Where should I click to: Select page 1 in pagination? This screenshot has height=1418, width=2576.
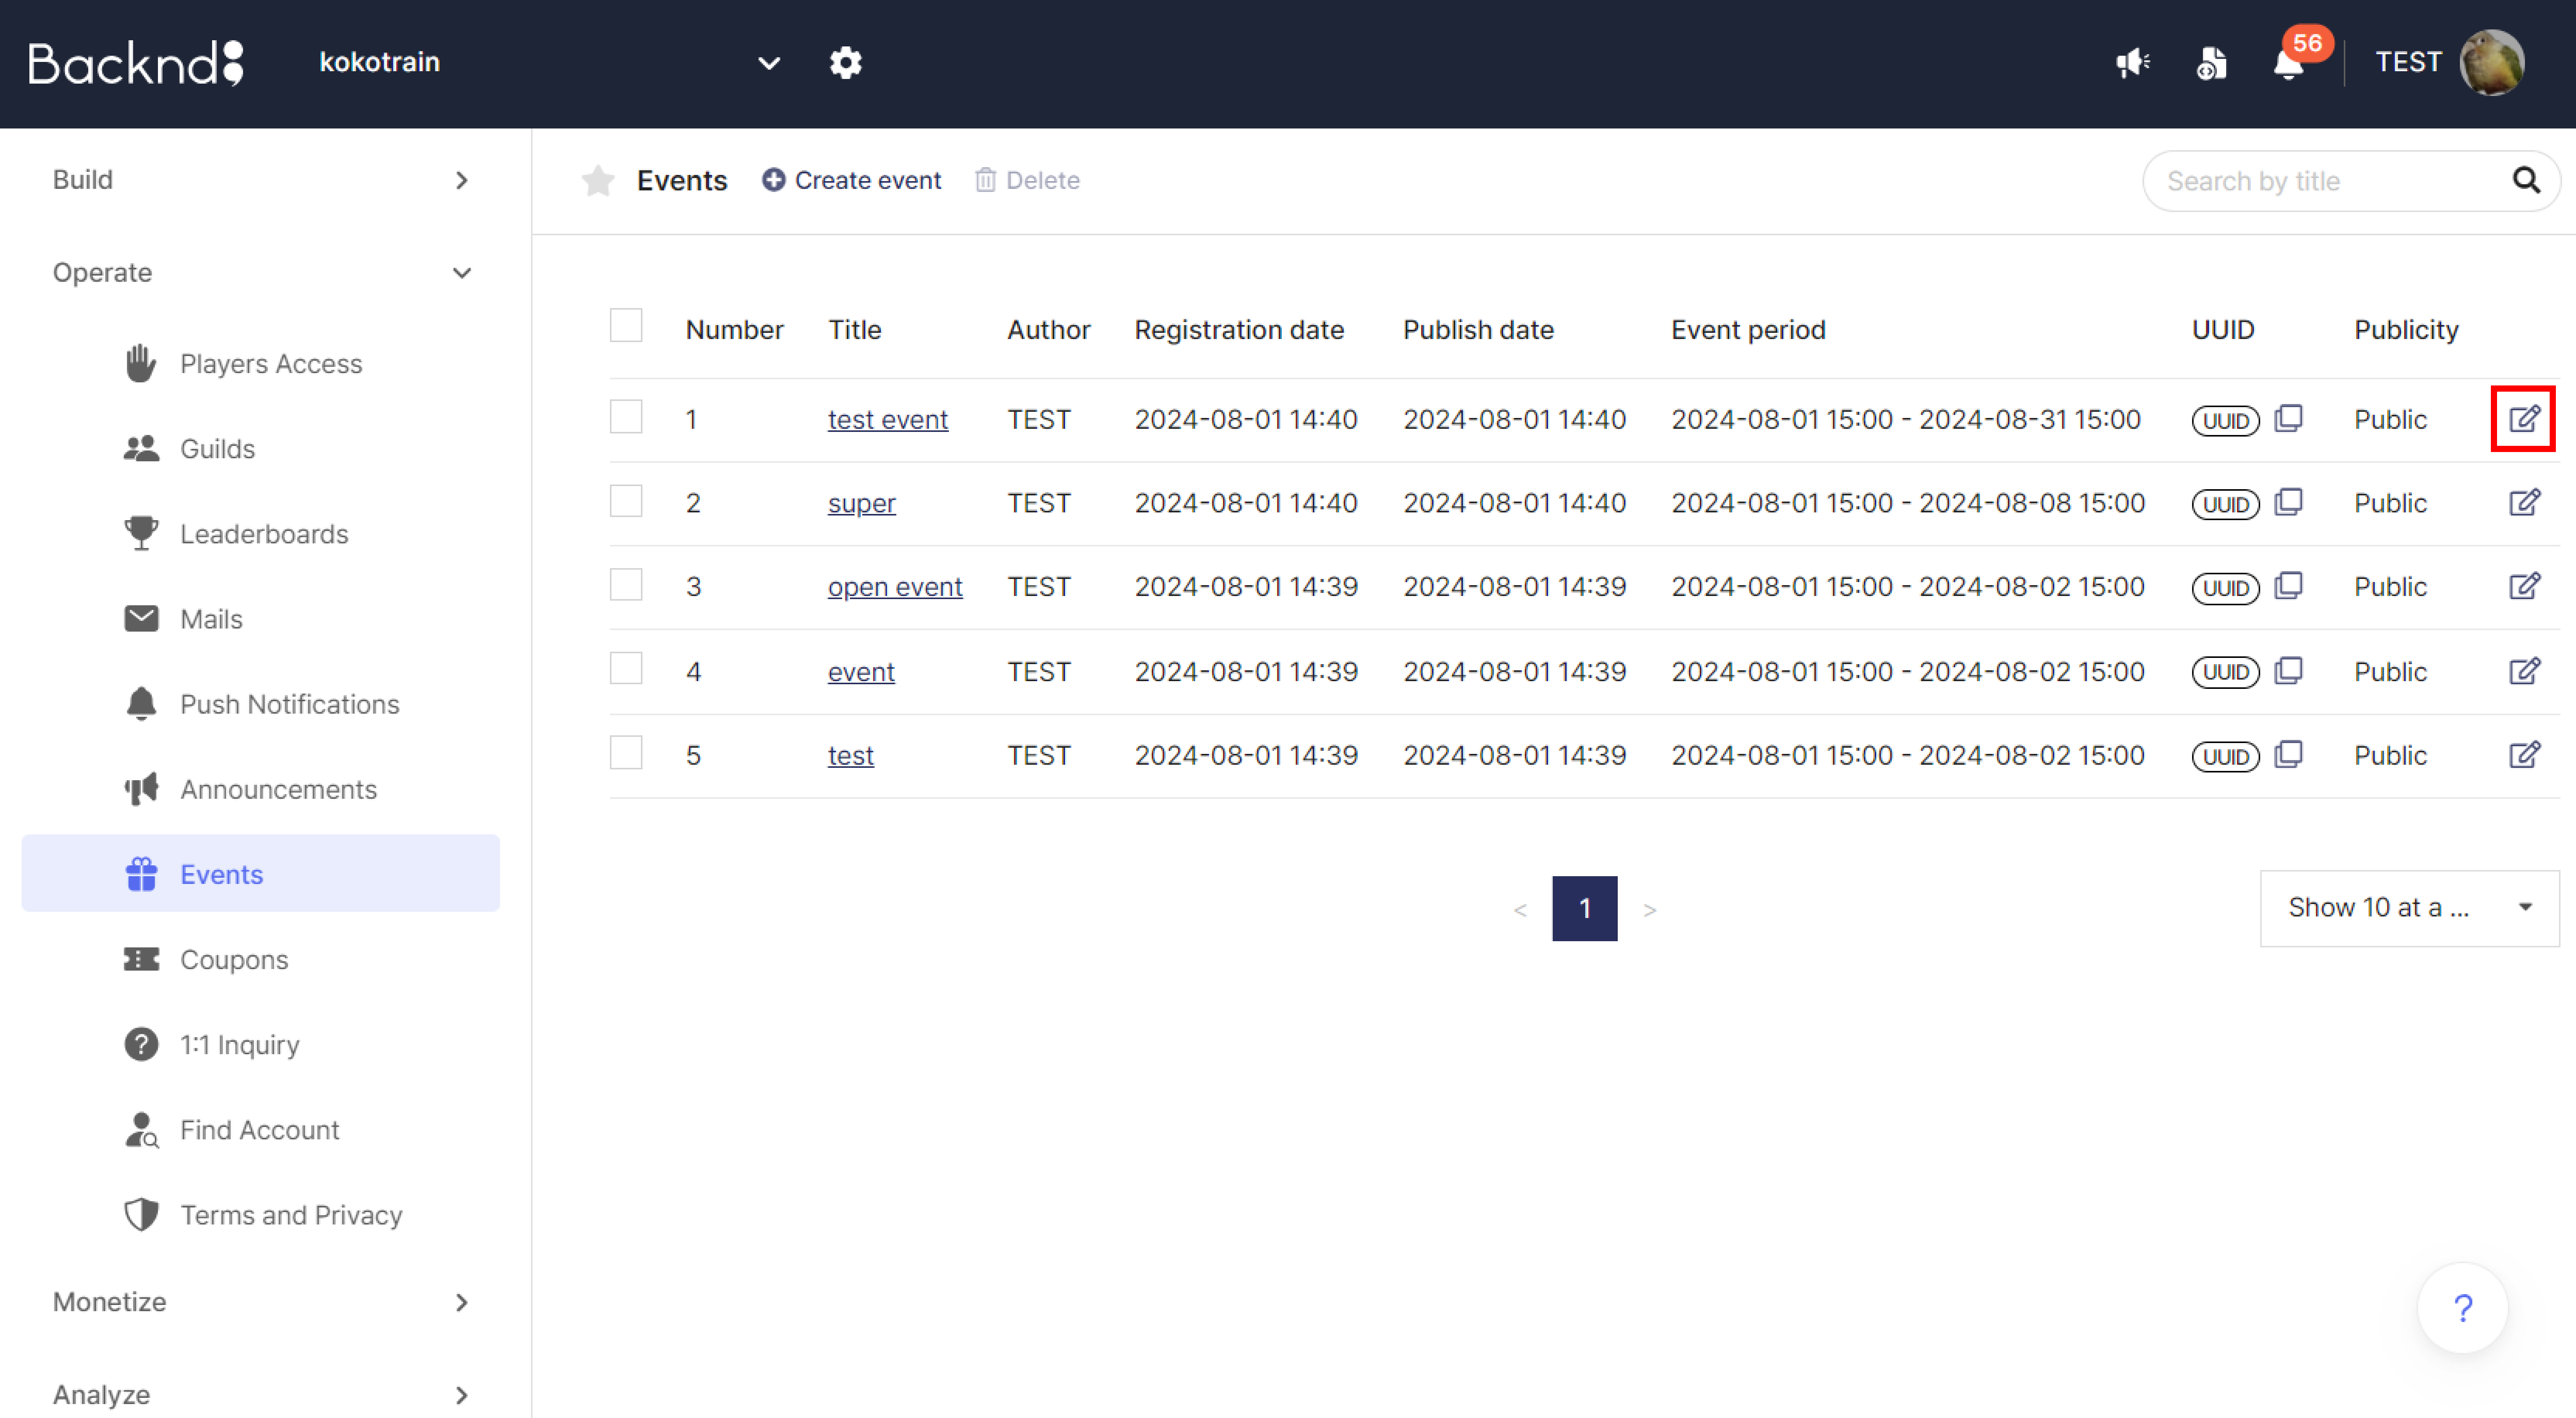tap(1584, 908)
